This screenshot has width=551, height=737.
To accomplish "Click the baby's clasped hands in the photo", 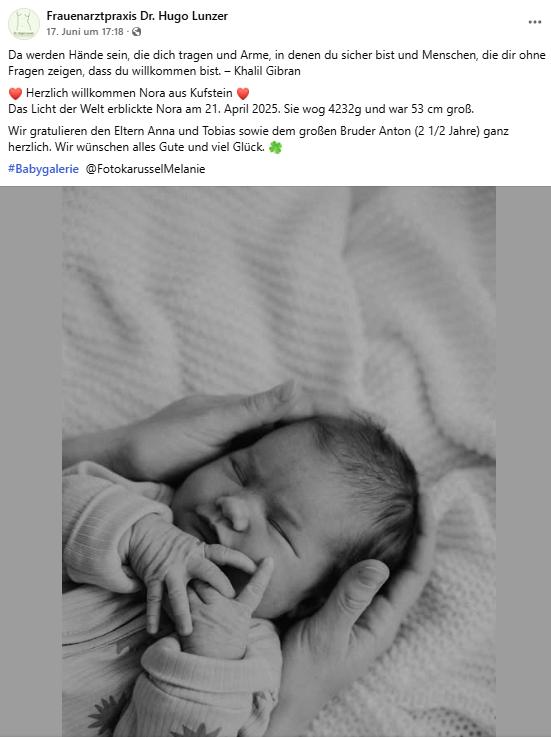I will 197,588.
